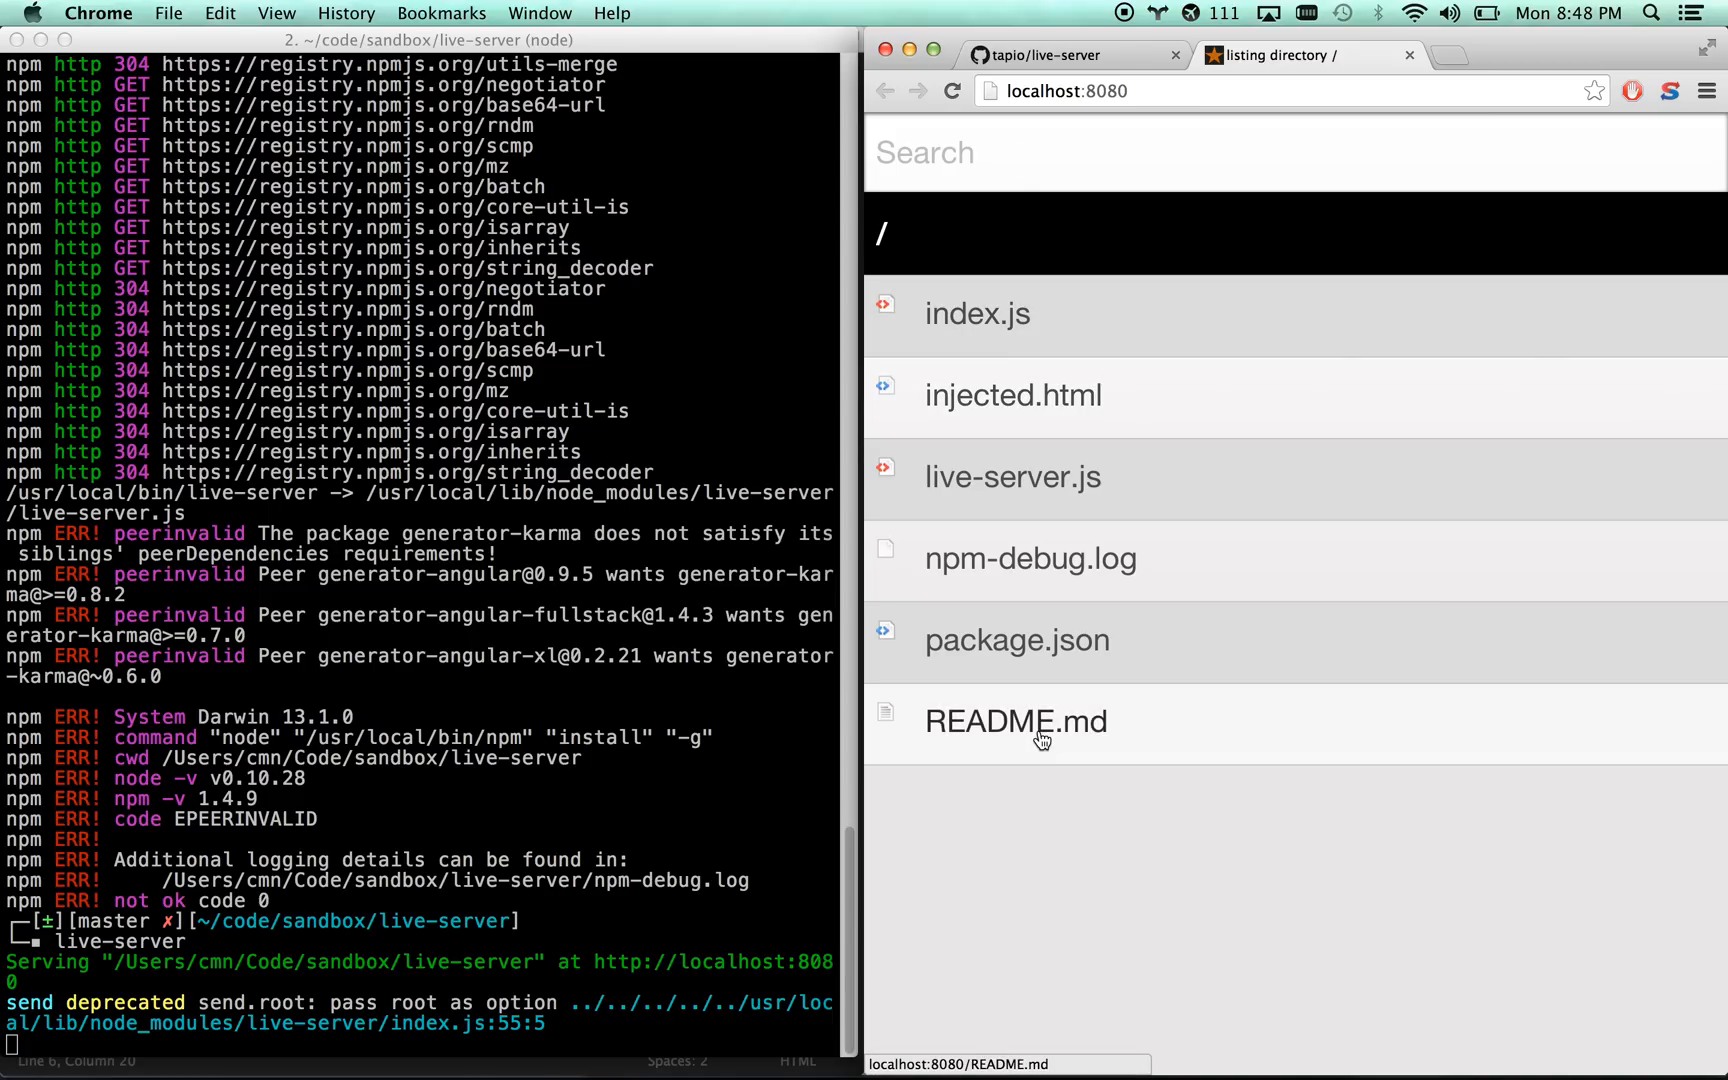The height and width of the screenshot is (1080, 1728).
Task: Open package.json from the directory listing
Action: 1016,640
